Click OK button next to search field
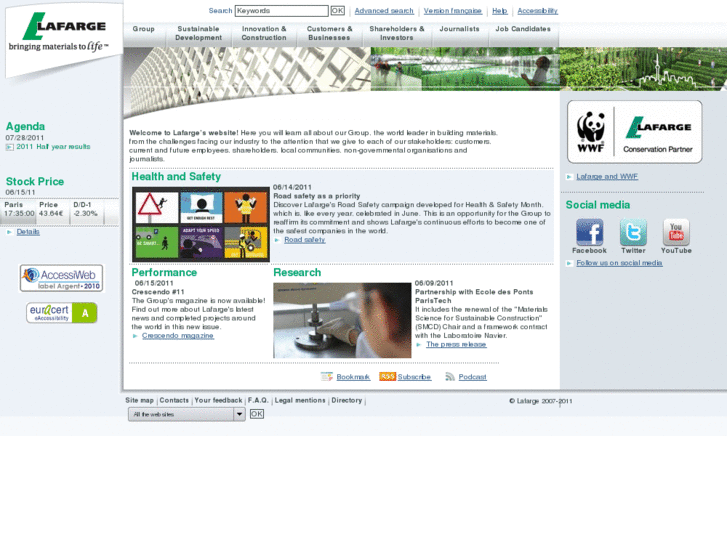Viewport: 727px width, 545px height. pos(338,11)
